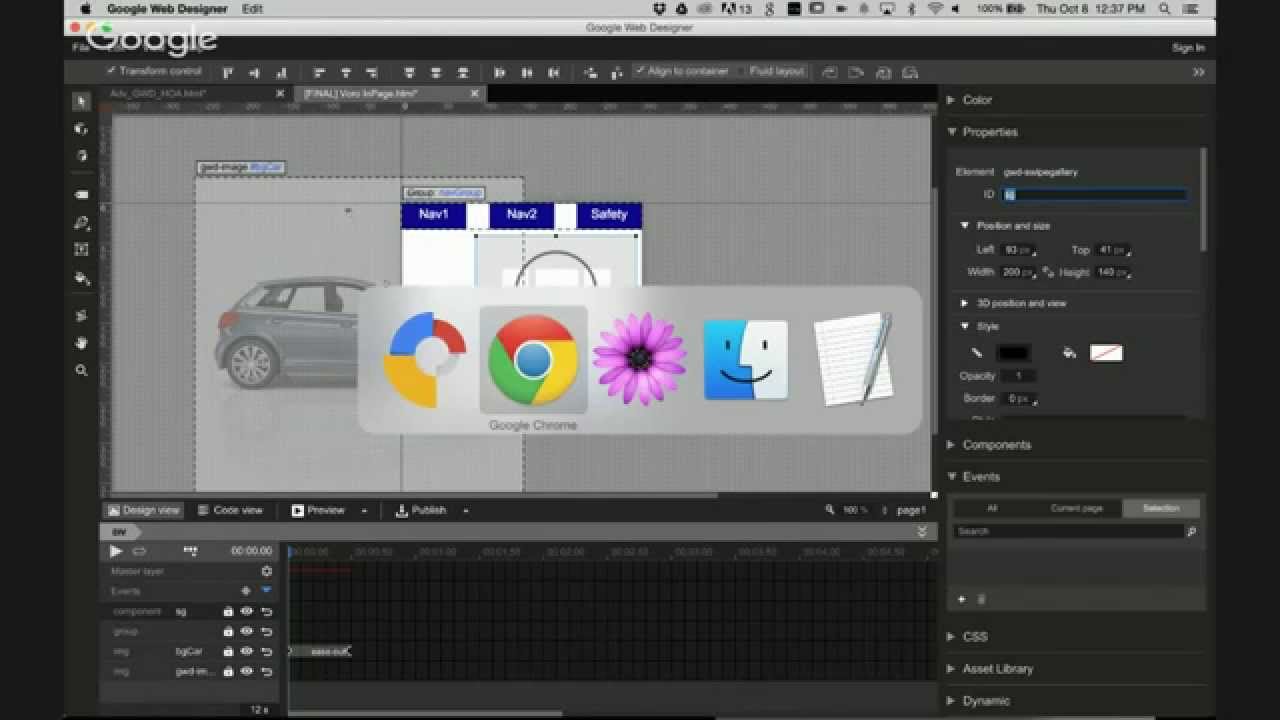Image resolution: width=1280 pixels, height=720 pixels.
Task: Expand the 3D position and view section
Action: (x=1020, y=303)
